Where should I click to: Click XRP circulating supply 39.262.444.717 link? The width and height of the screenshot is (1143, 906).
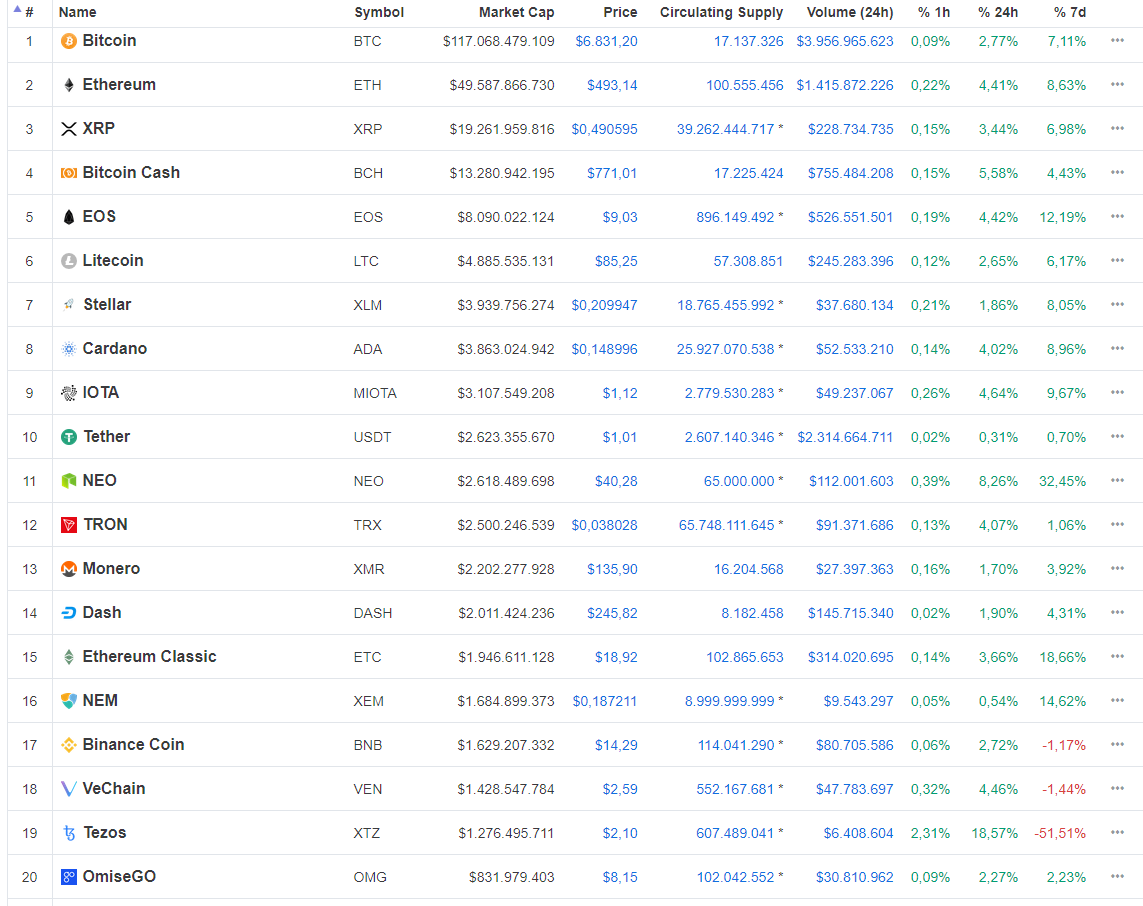point(725,129)
